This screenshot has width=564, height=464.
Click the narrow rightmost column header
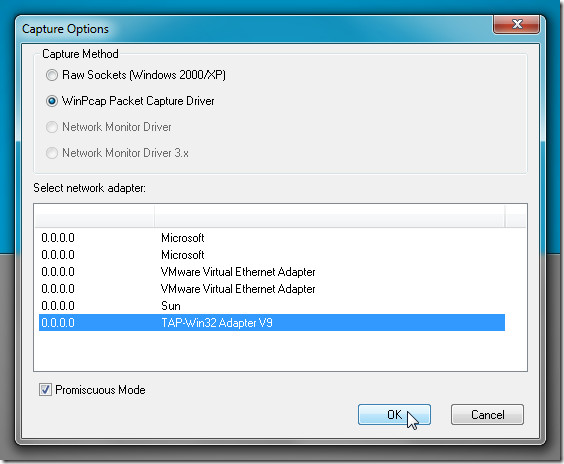click(516, 216)
